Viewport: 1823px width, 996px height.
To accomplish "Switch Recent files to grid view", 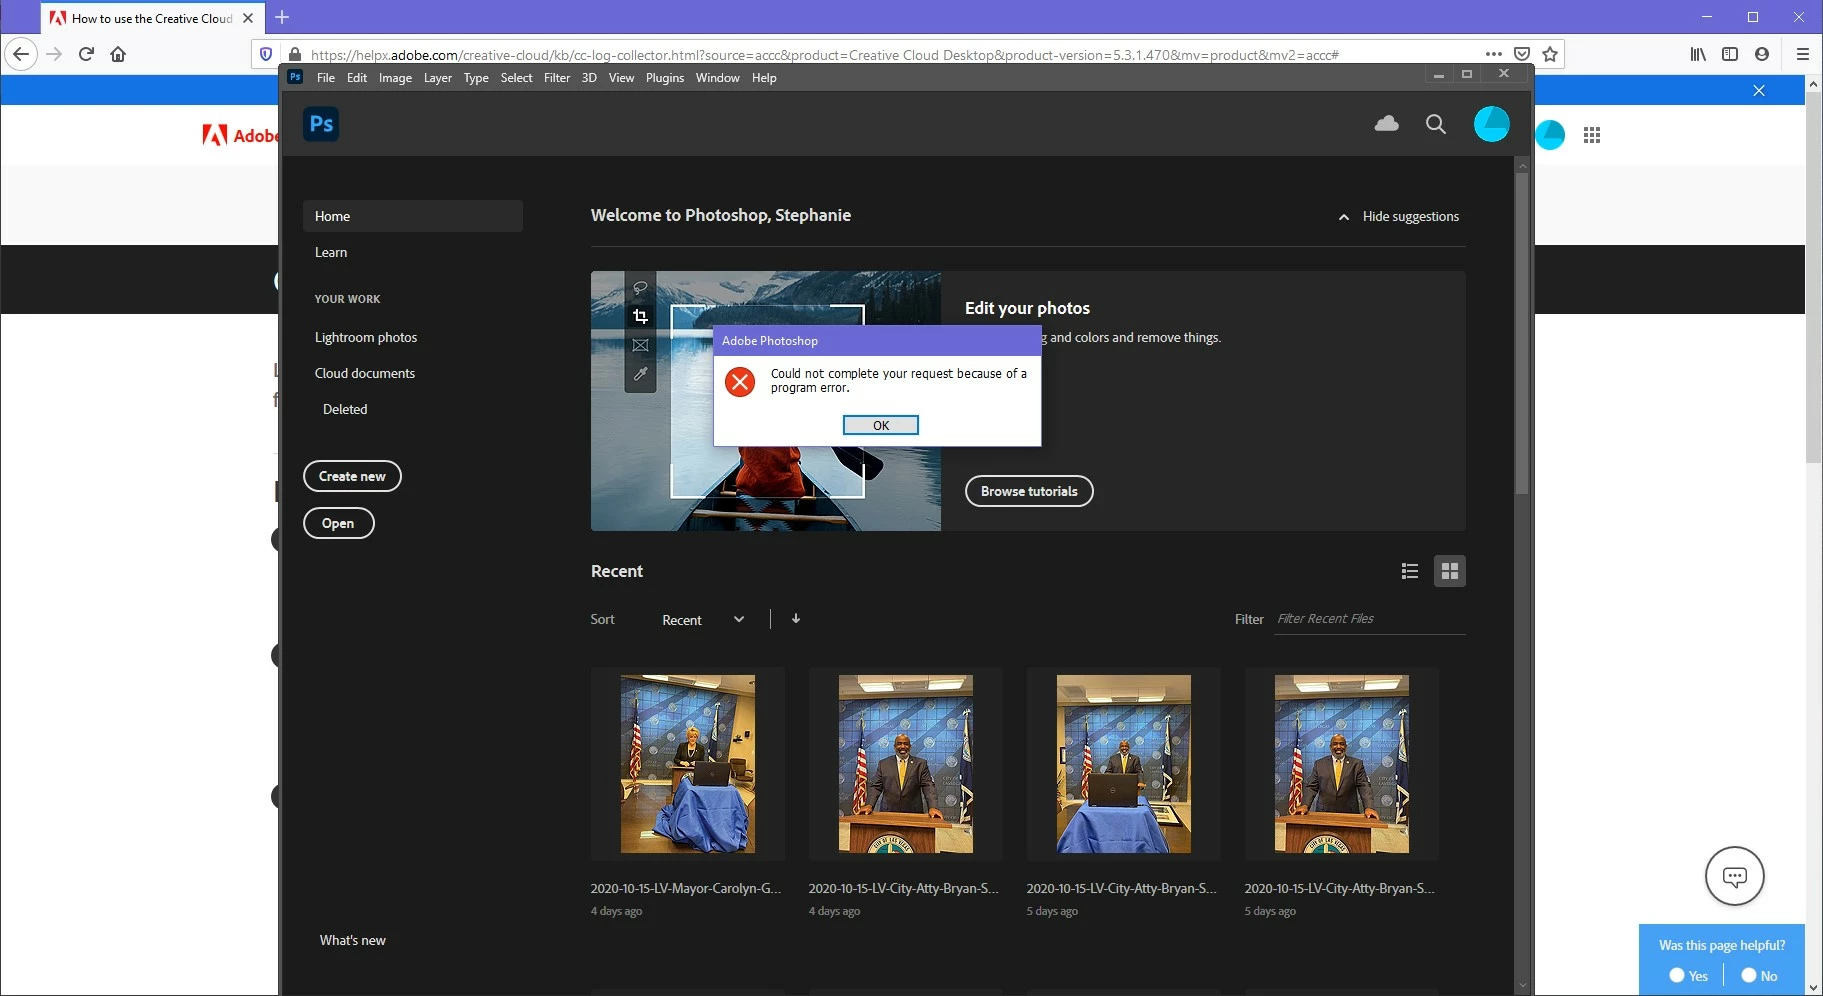I will 1450,571.
